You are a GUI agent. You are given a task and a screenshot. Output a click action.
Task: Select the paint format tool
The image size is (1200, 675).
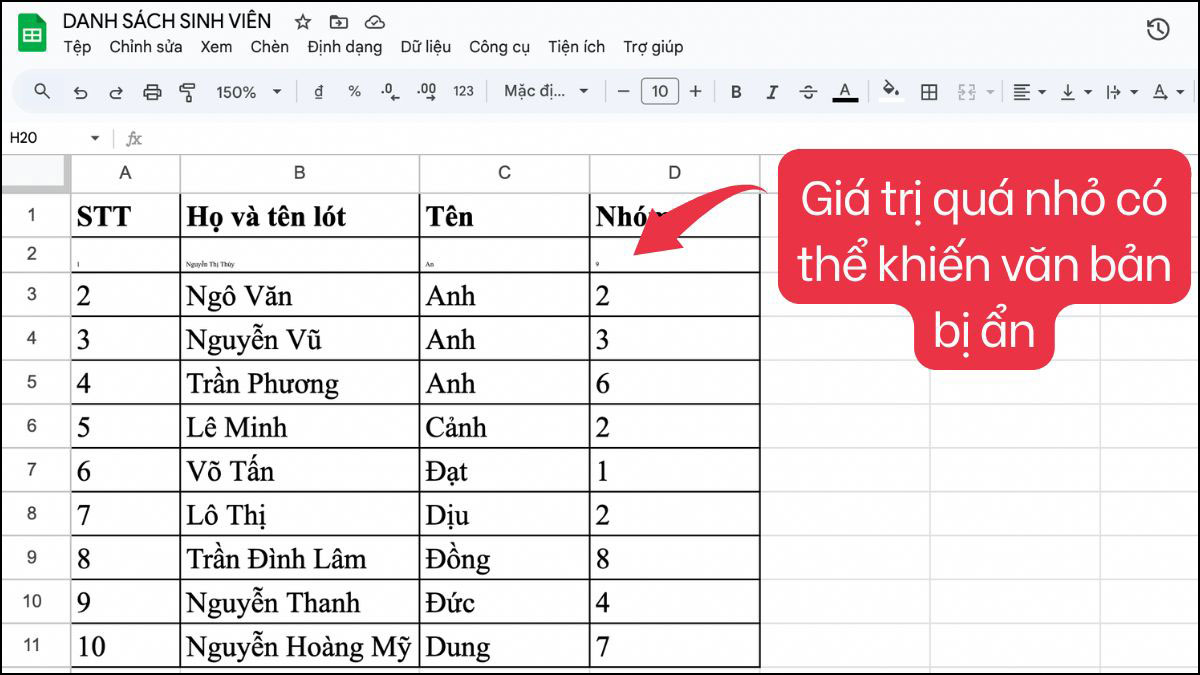187,91
